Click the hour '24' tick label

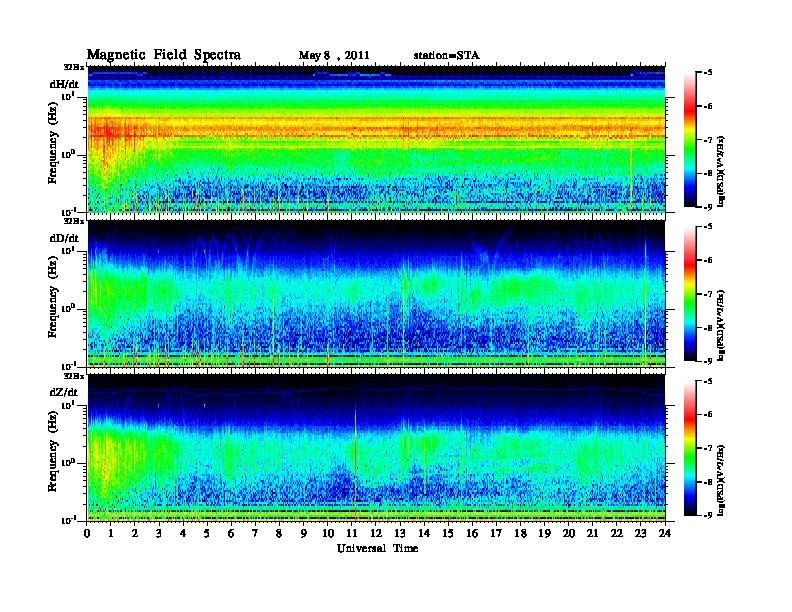665,534
